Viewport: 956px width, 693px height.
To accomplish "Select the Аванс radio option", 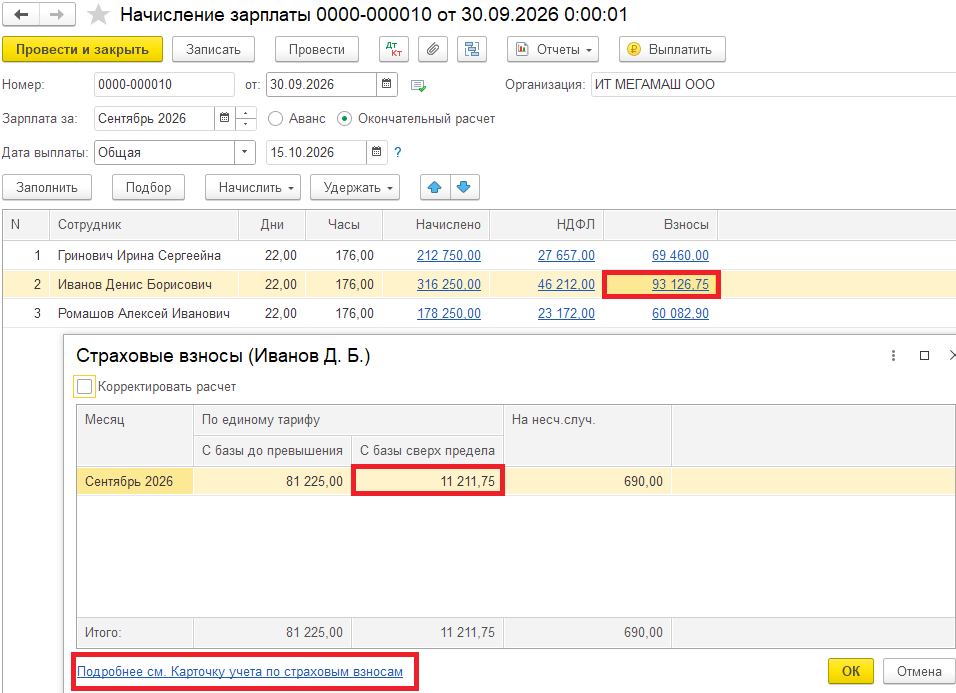I will pyautogui.click(x=276, y=119).
